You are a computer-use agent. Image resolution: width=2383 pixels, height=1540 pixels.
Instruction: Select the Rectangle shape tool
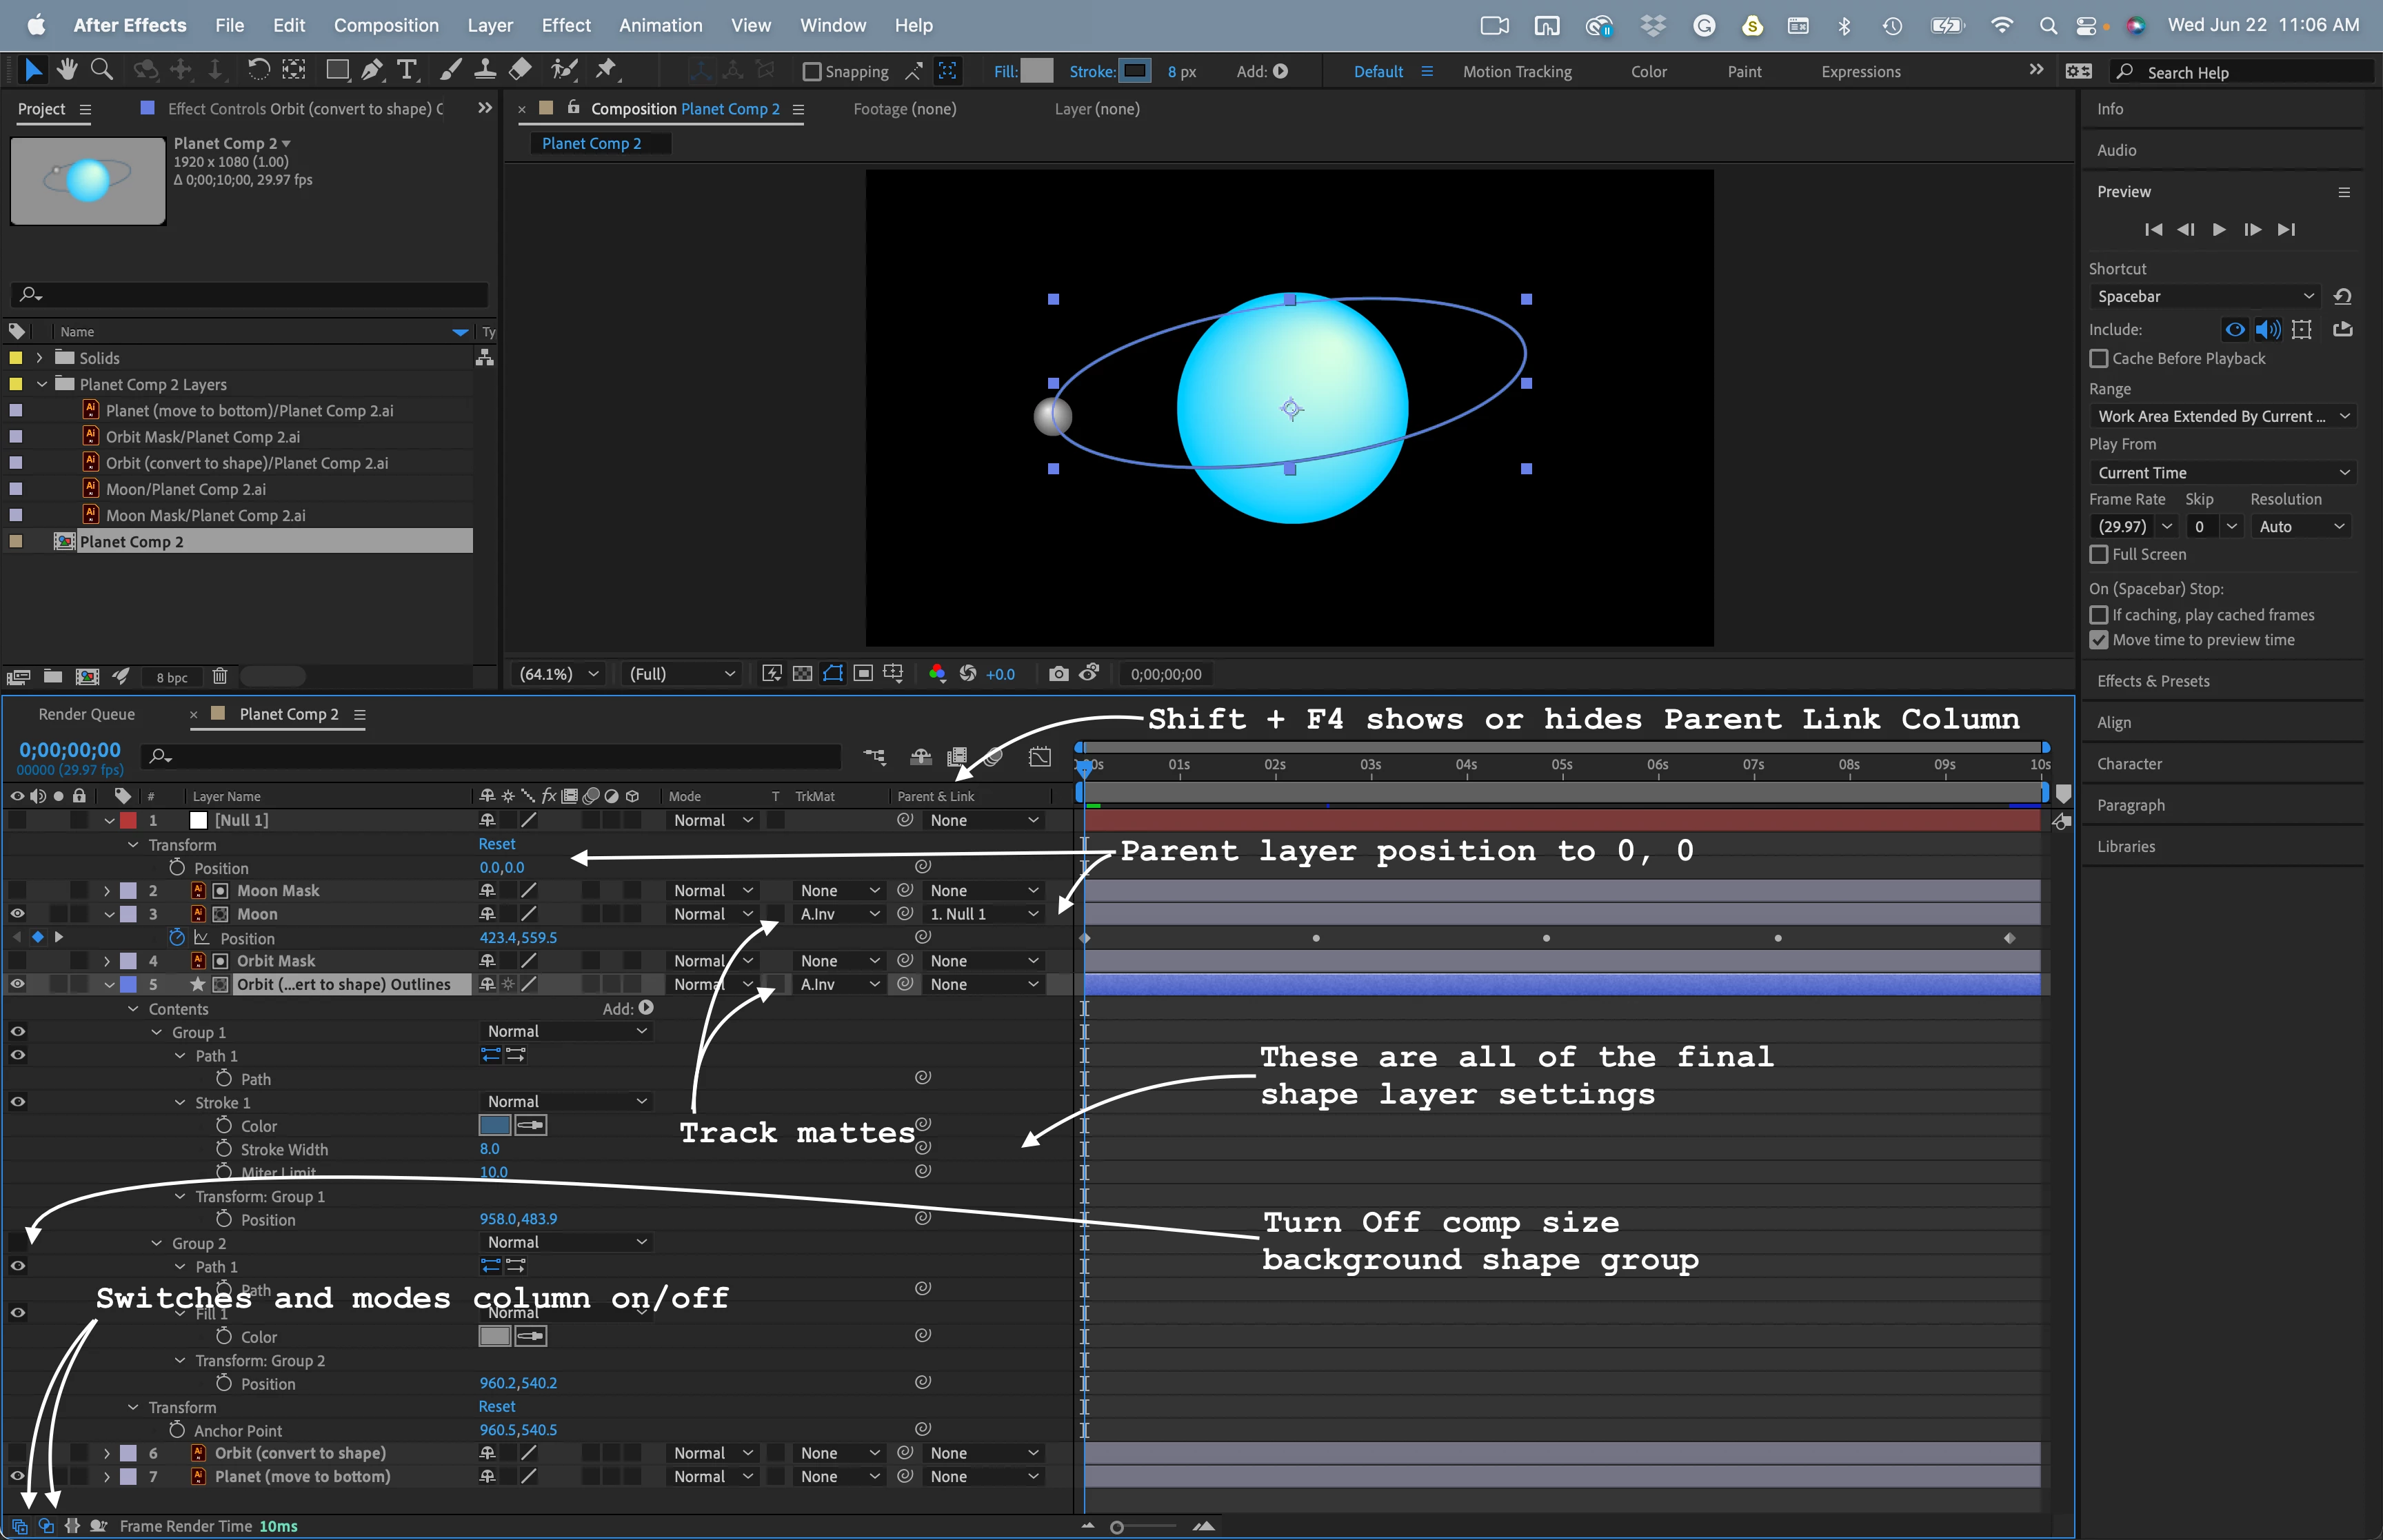coord(337,69)
